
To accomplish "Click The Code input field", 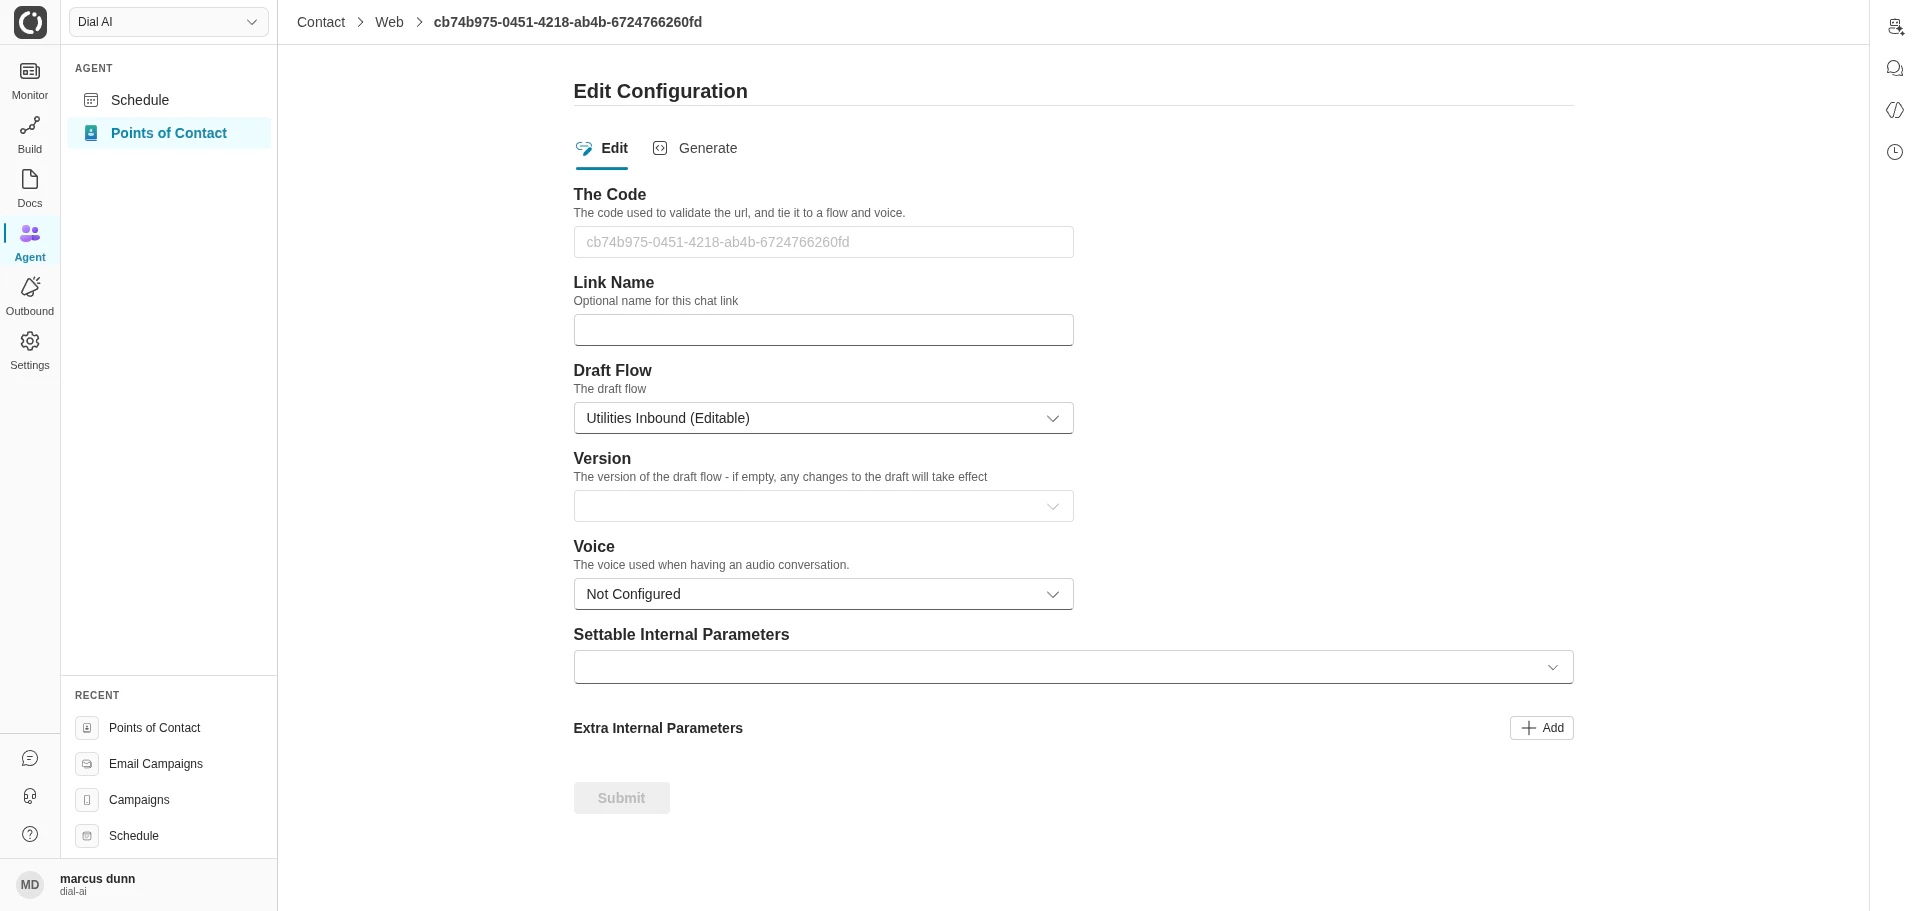I will click(x=823, y=242).
